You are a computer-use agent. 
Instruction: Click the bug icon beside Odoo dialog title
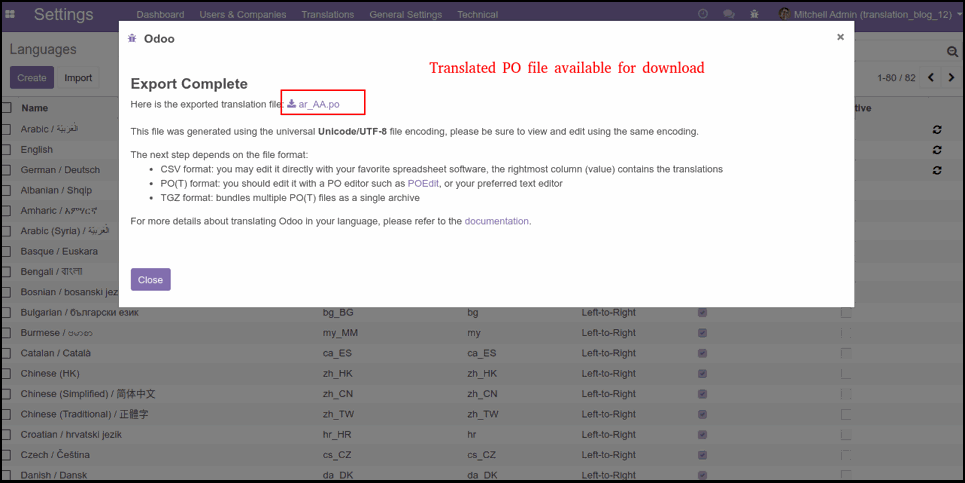tap(132, 39)
